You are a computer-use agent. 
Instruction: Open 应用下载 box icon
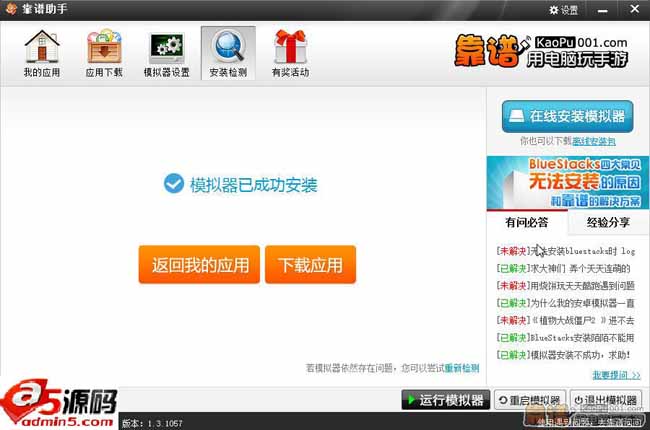[104, 53]
